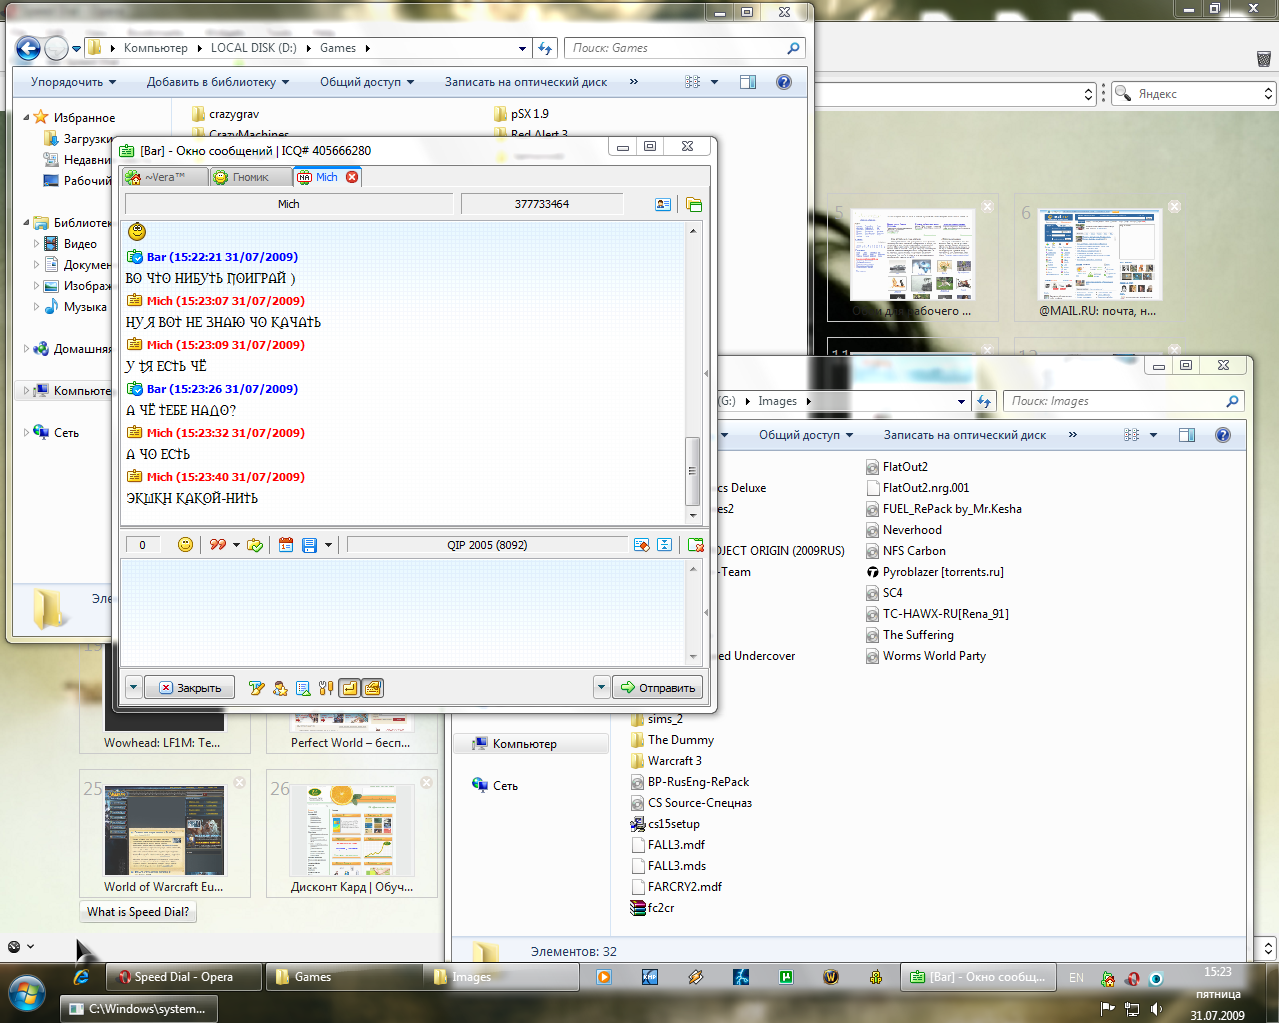Click the eraser clear-chat icon beside QIP 2005
The height and width of the screenshot is (1023, 1279).
pyautogui.click(x=642, y=545)
